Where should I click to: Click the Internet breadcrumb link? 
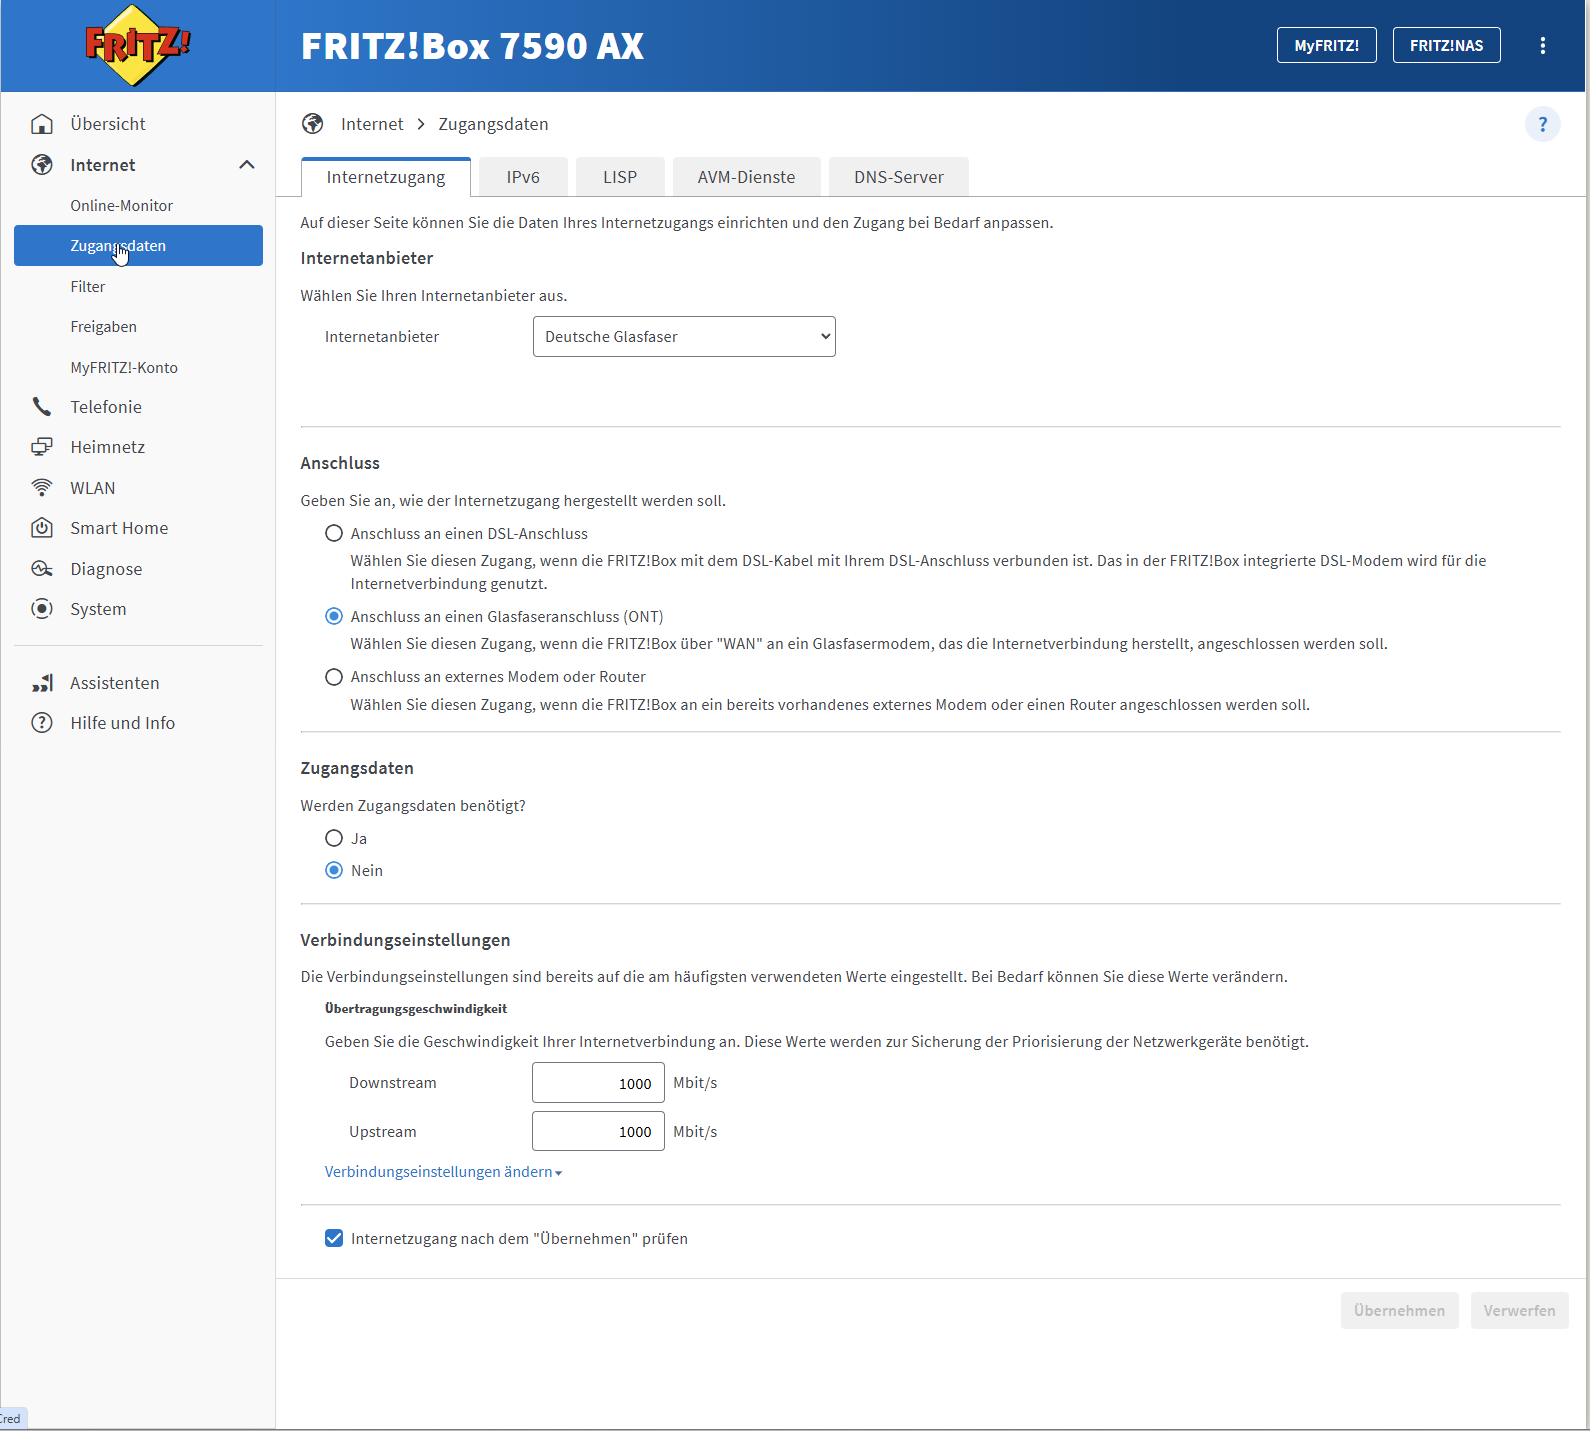pos(372,124)
